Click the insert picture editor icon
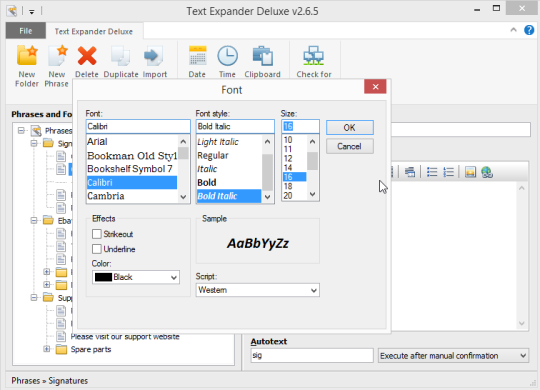The image size is (540, 390). (470, 172)
